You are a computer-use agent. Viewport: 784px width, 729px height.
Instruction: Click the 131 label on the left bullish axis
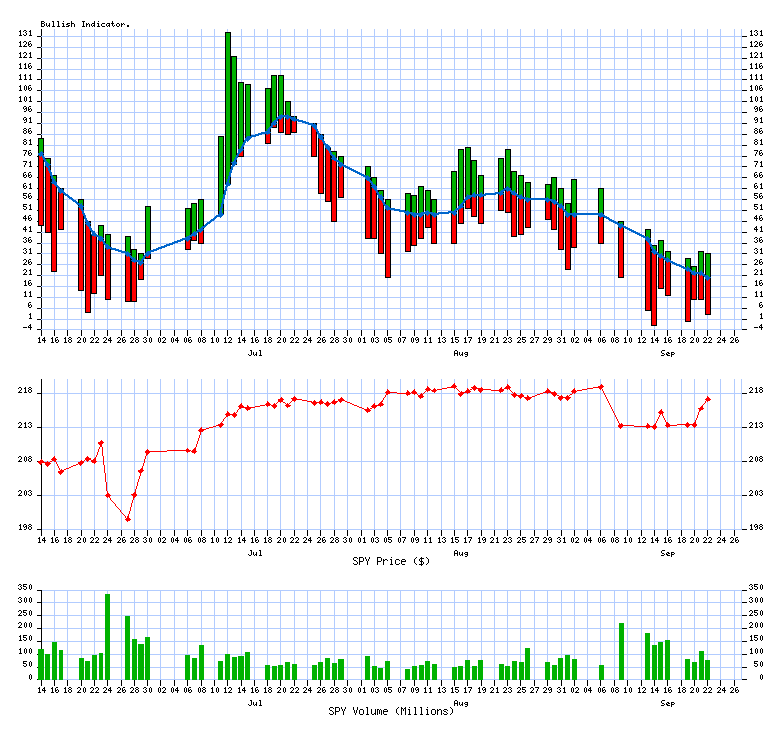[x=26, y=34]
